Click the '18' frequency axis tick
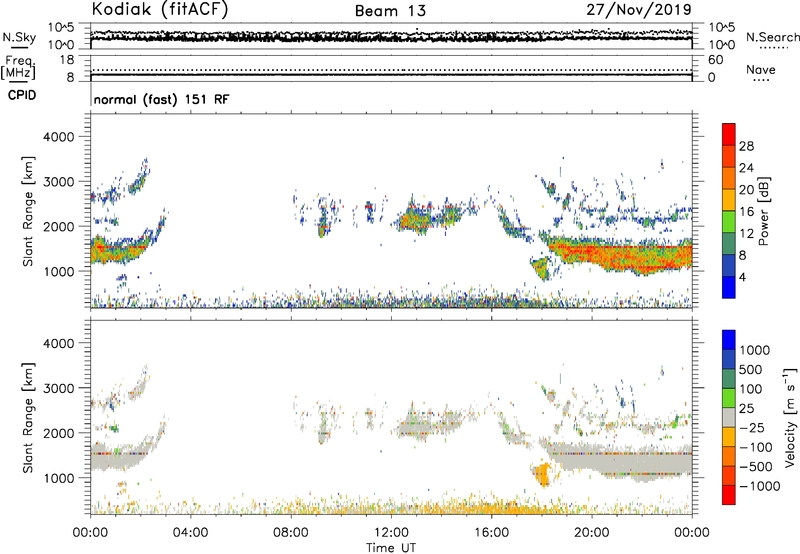 (x=66, y=60)
